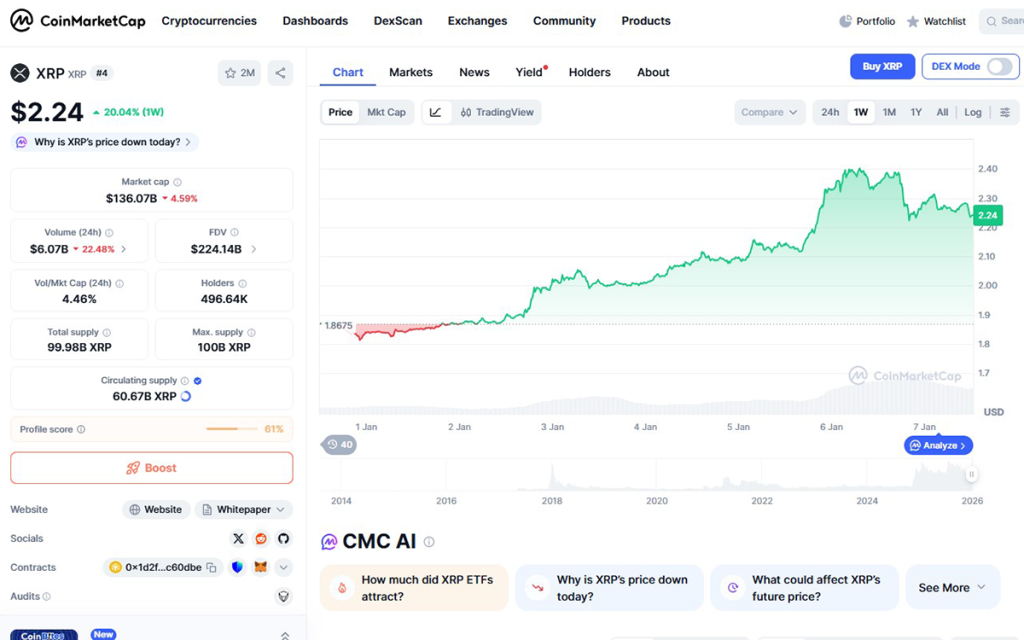Ask What could affect XRP's future price
1024x640 pixels.
click(805, 588)
